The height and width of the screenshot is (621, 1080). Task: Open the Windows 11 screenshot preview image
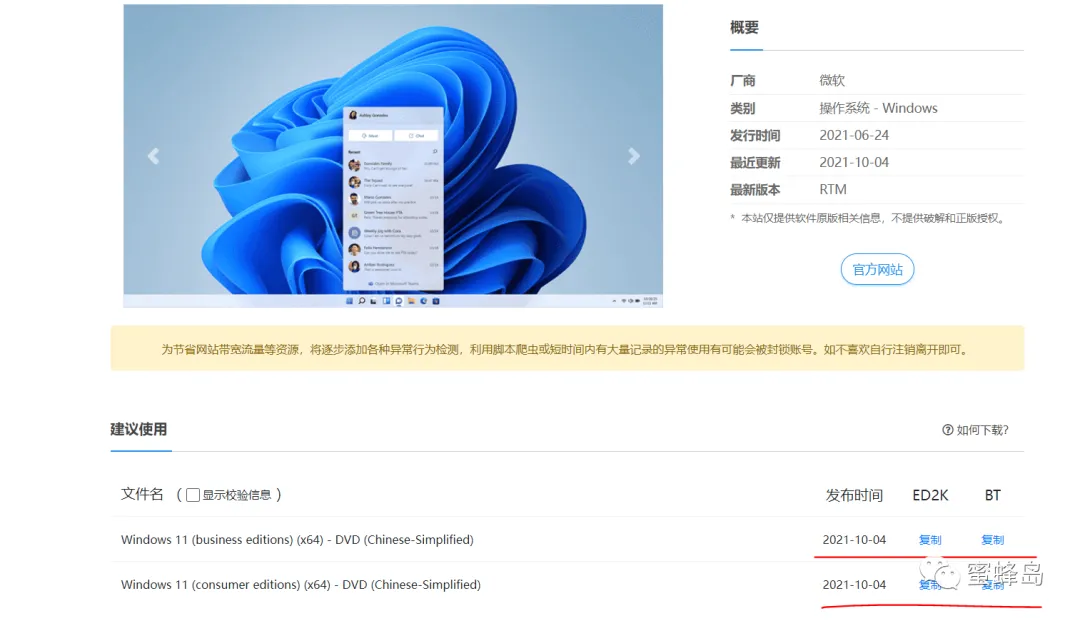point(393,156)
